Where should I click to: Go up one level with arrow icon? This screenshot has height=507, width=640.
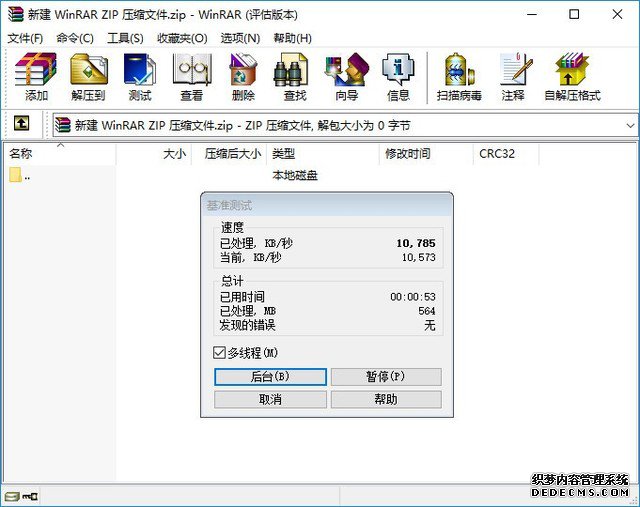pyautogui.click(x=21, y=123)
